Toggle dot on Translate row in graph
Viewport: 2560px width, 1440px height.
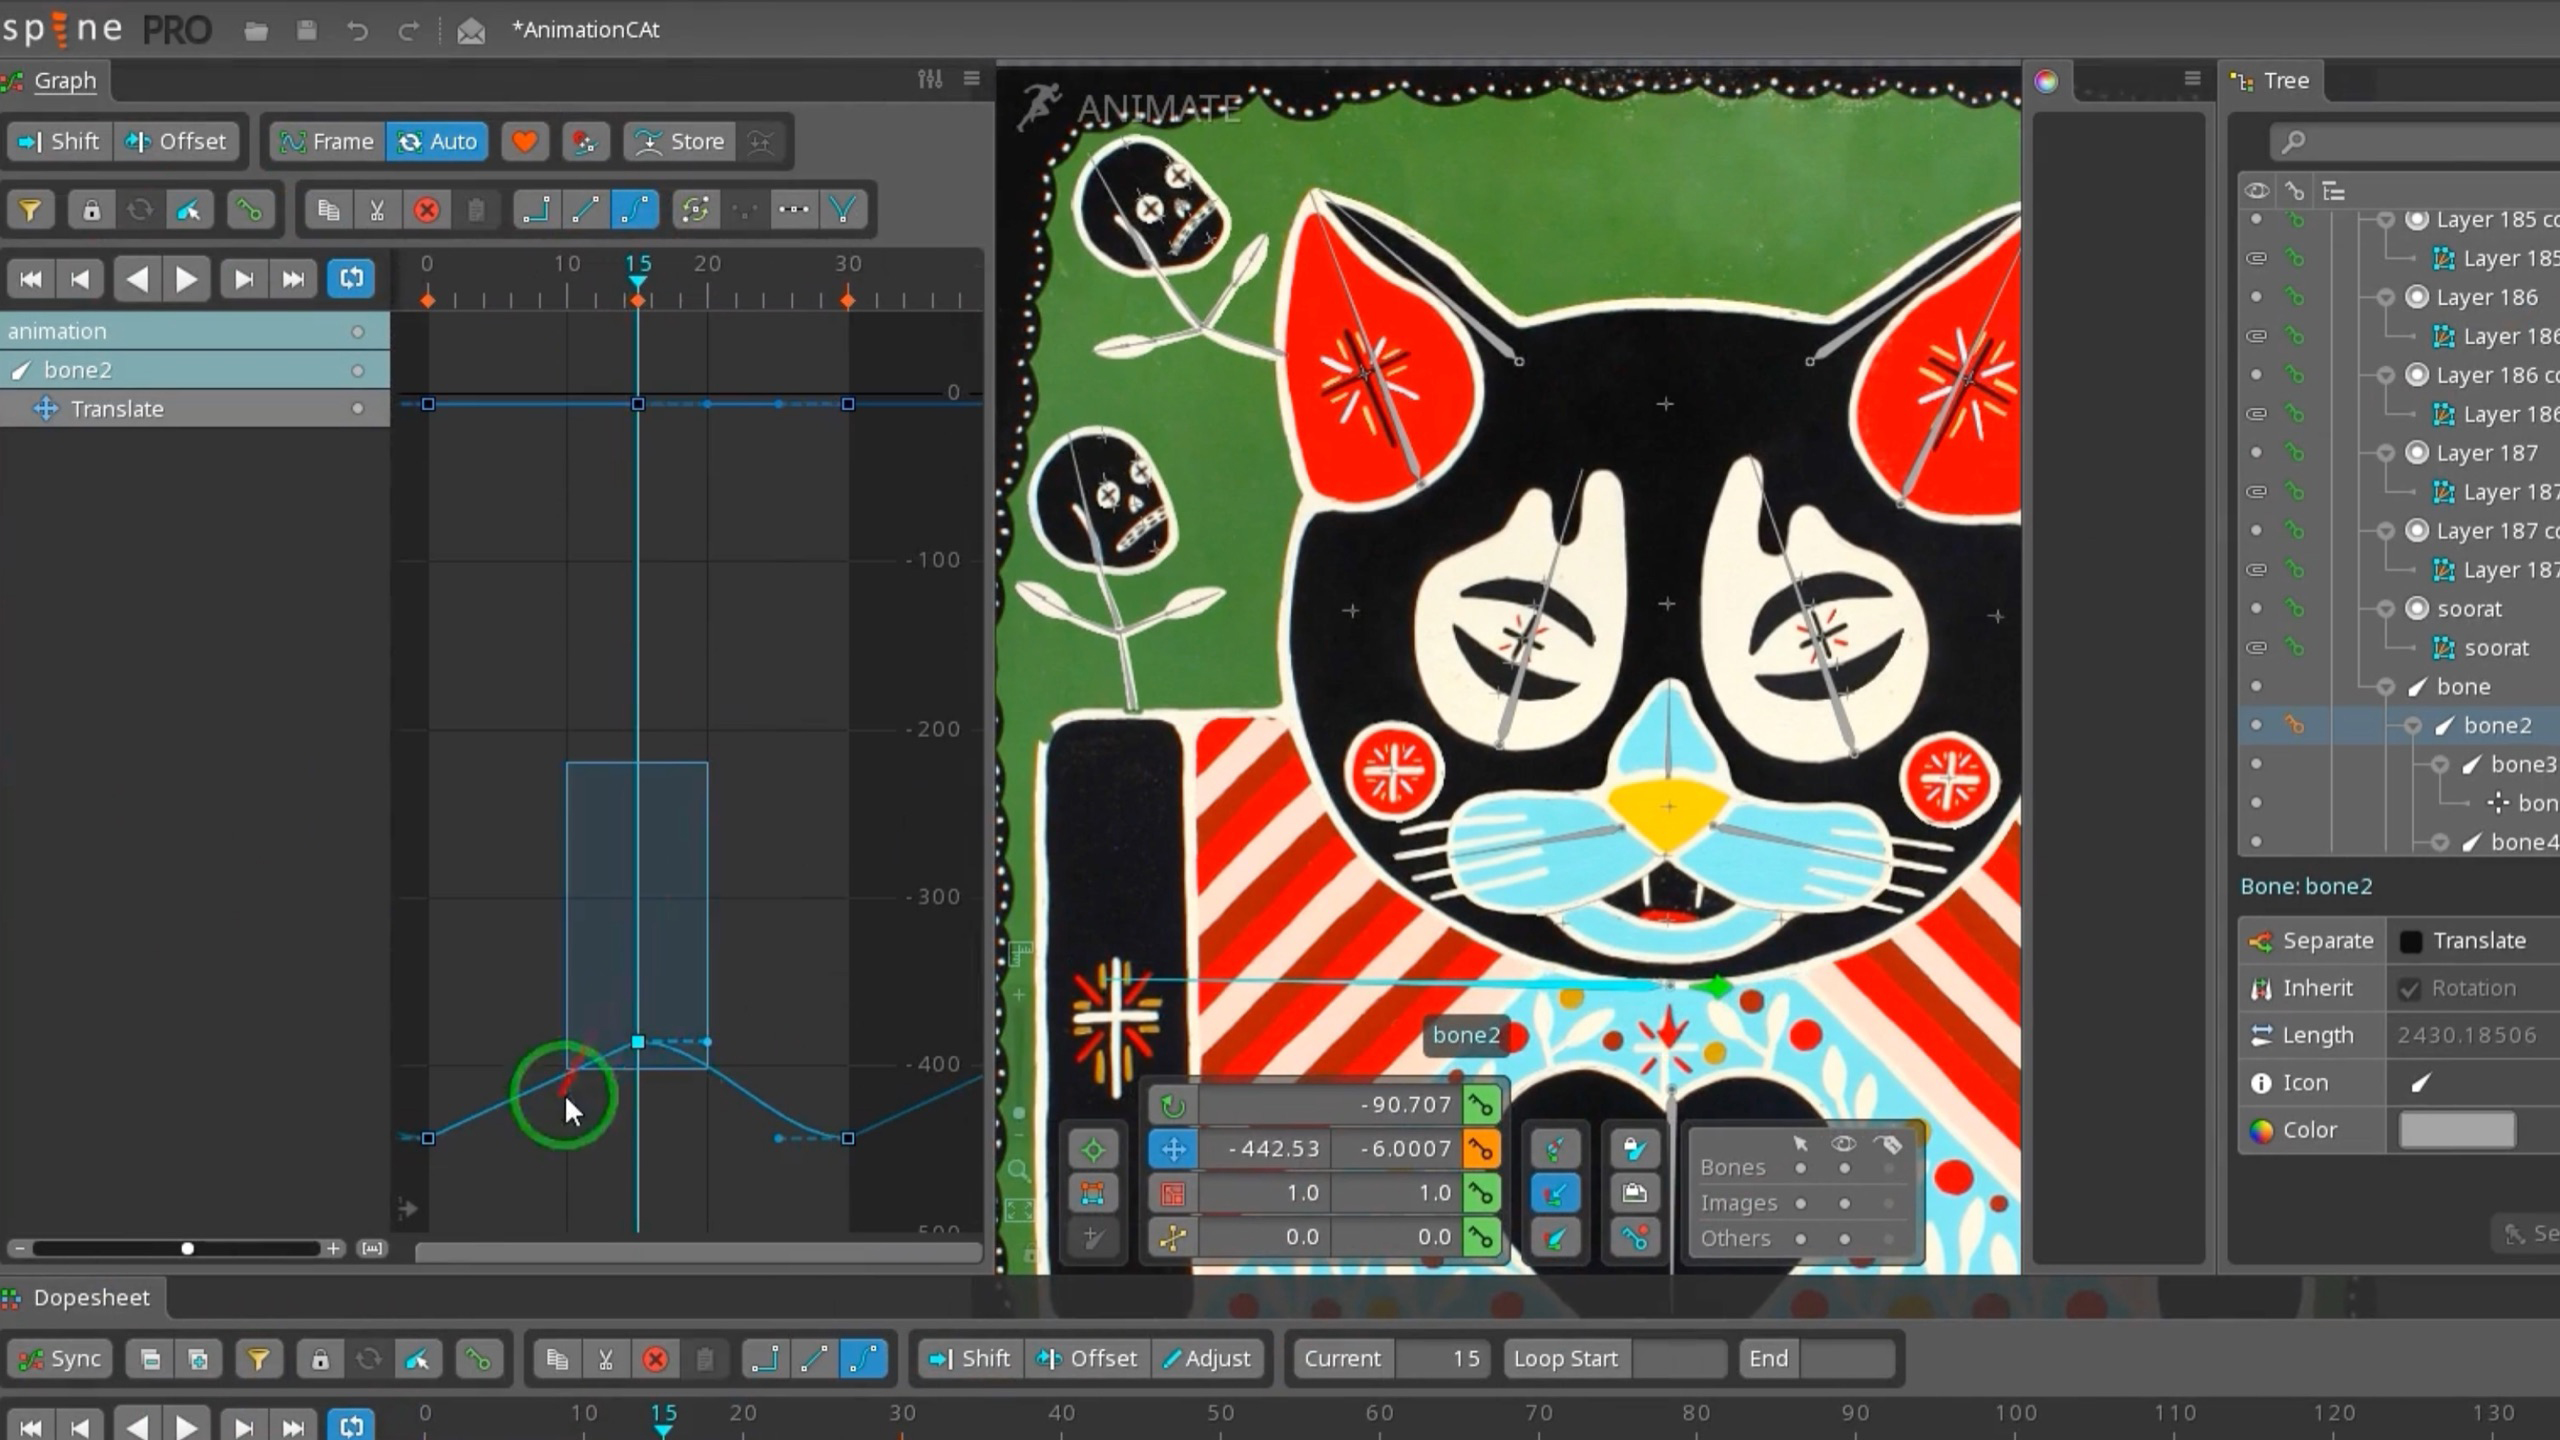click(x=357, y=409)
